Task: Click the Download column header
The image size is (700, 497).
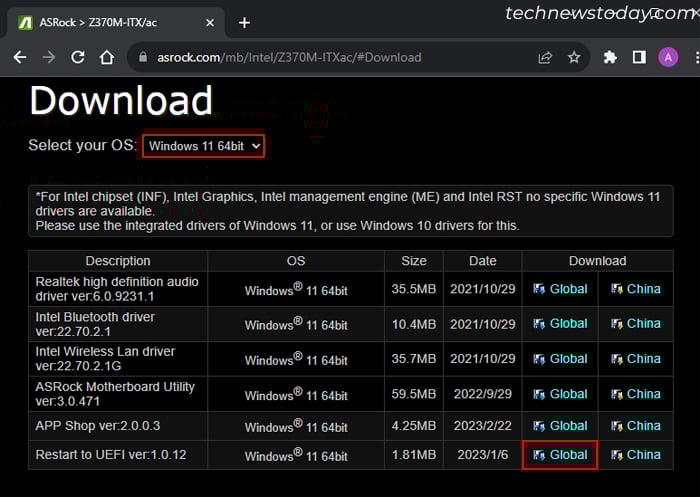Action: pos(597,261)
